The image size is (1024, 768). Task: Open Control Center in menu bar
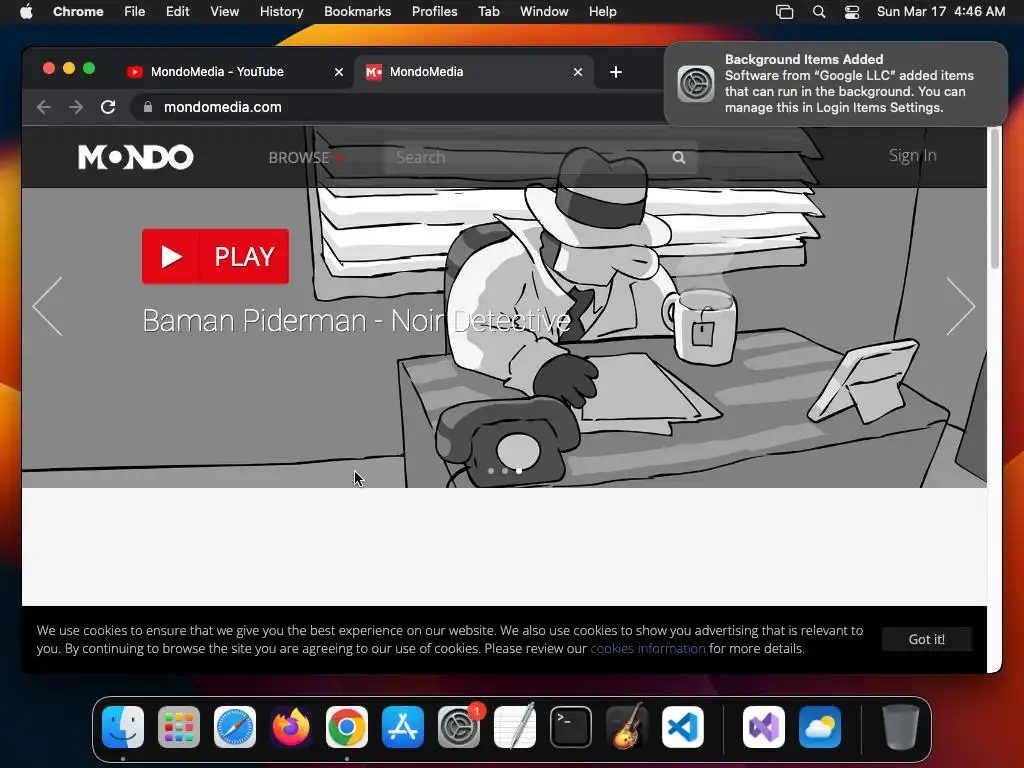(x=852, y=12)
